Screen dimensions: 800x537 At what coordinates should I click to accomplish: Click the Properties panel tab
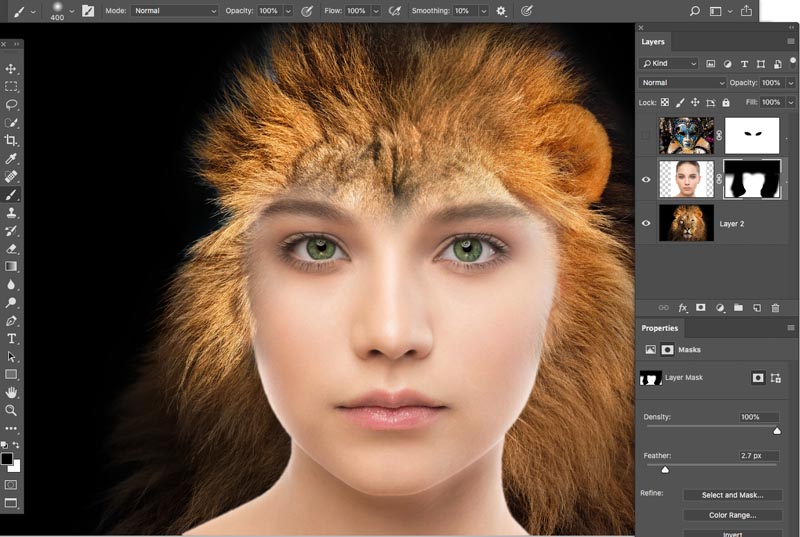660,328
